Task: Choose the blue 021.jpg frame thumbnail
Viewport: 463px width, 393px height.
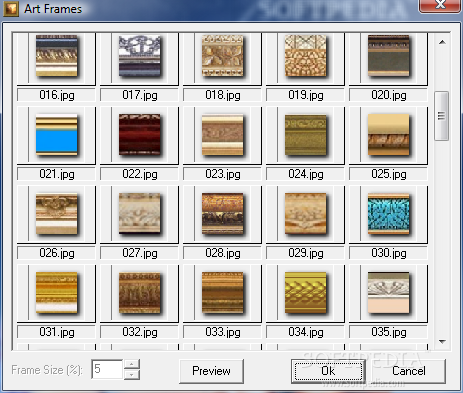Action: click(57, 135)
